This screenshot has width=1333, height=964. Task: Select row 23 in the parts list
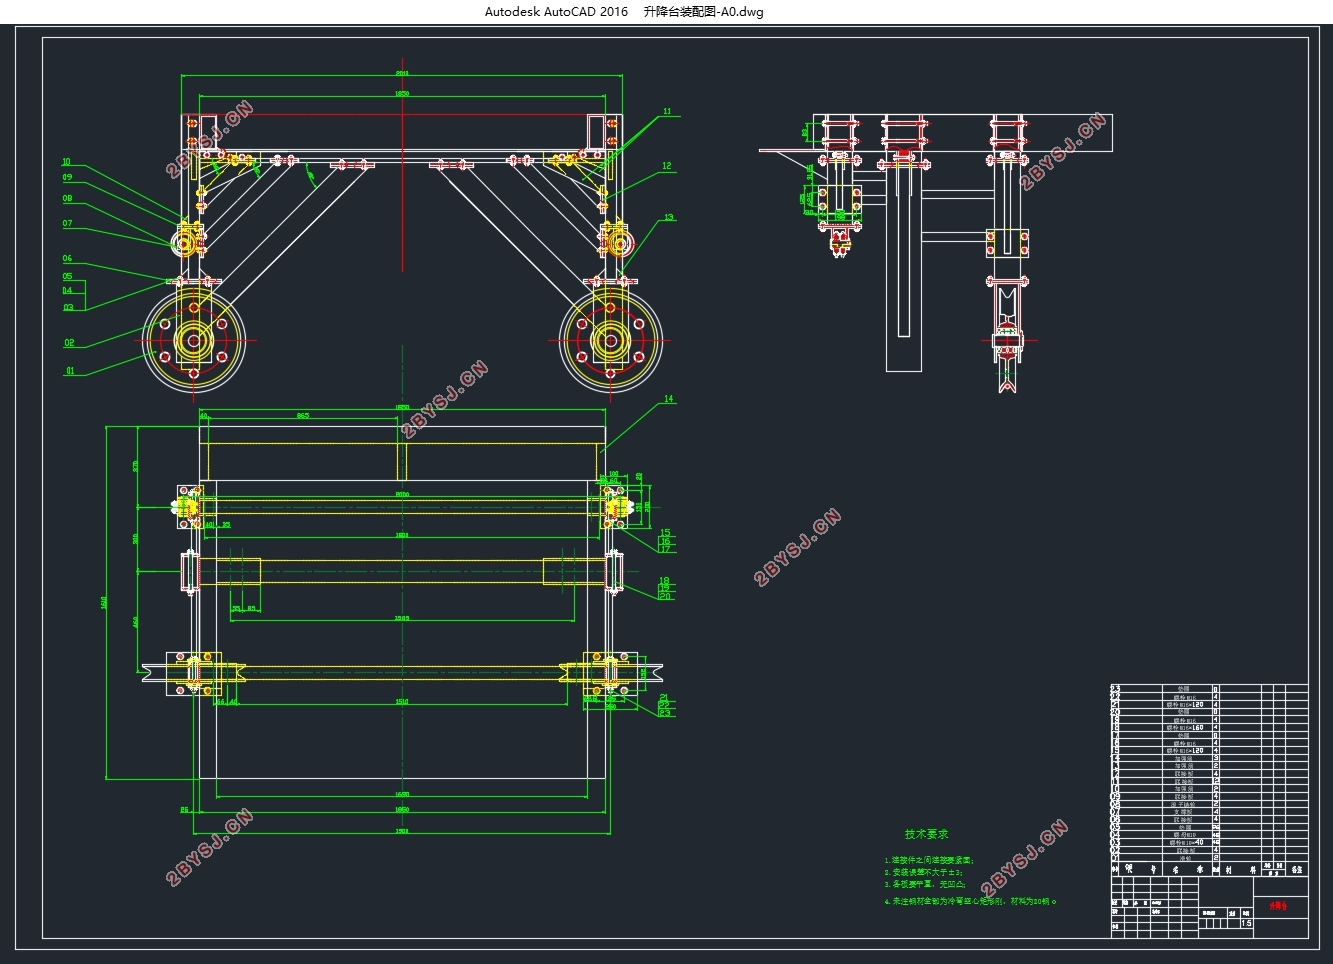(1208, 689)
